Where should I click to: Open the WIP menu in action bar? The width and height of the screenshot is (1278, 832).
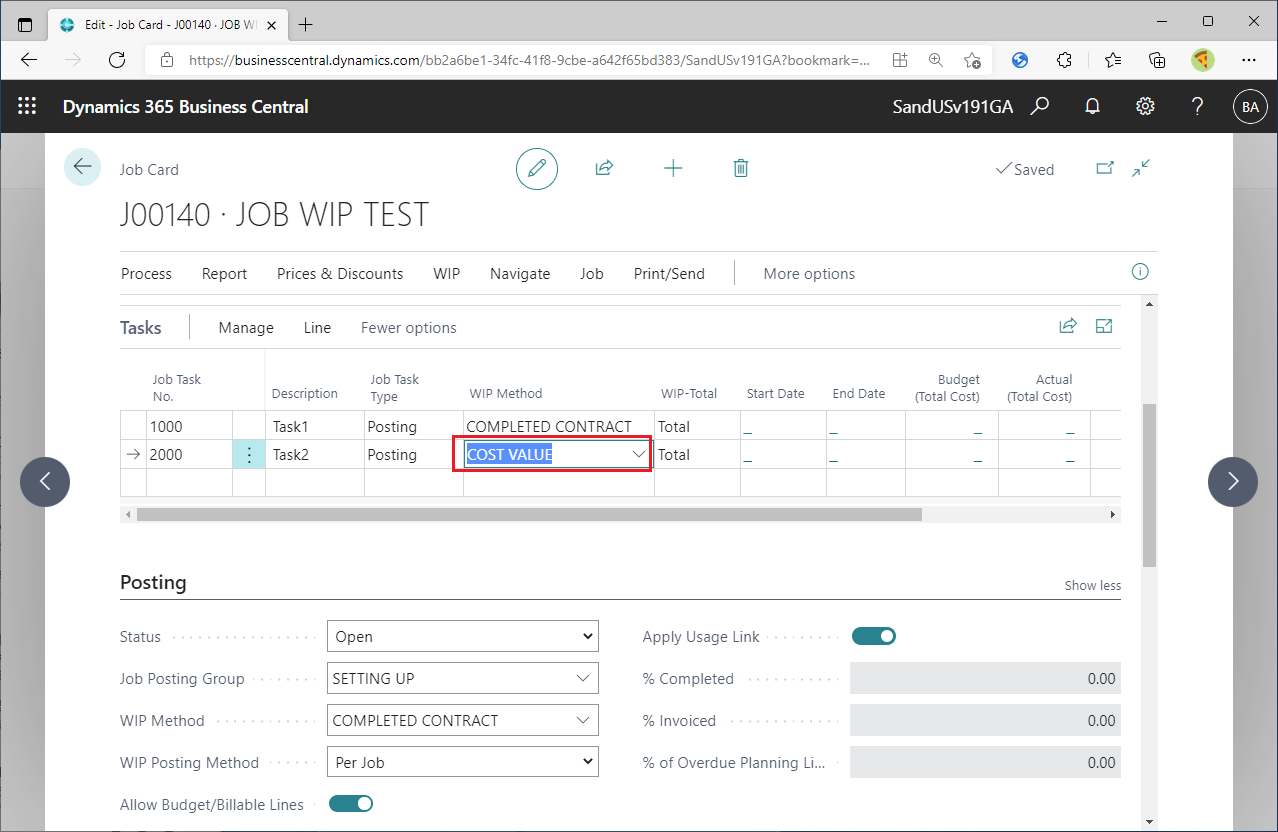446,274
